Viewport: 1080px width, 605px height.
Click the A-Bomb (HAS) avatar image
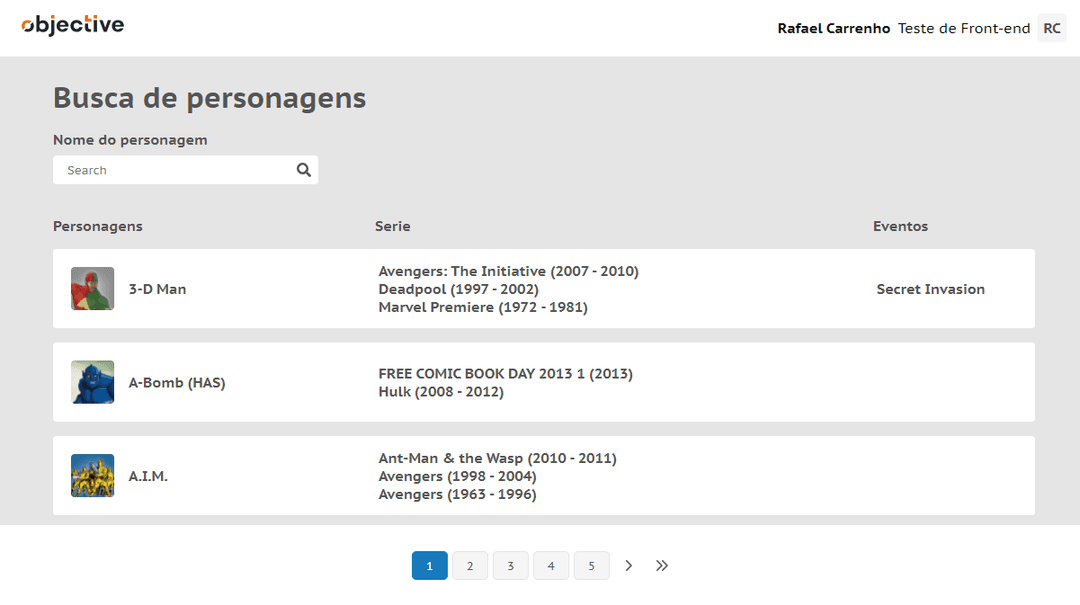[92, 382]
